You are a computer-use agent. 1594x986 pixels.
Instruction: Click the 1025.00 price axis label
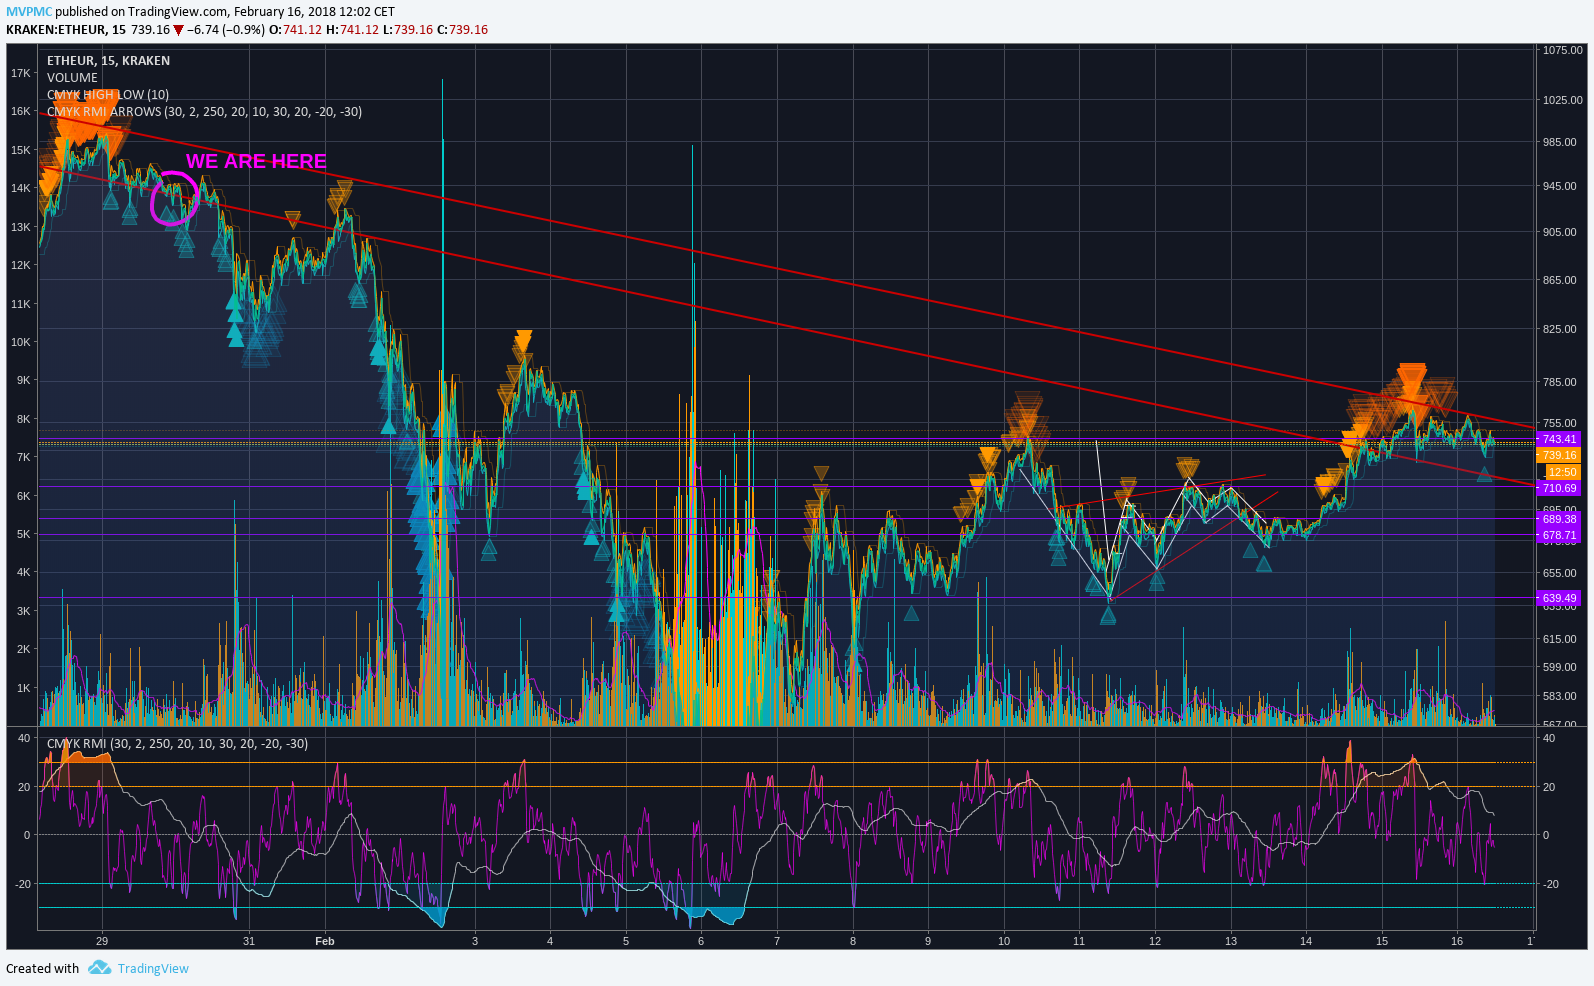click(x=1562, y=100)
